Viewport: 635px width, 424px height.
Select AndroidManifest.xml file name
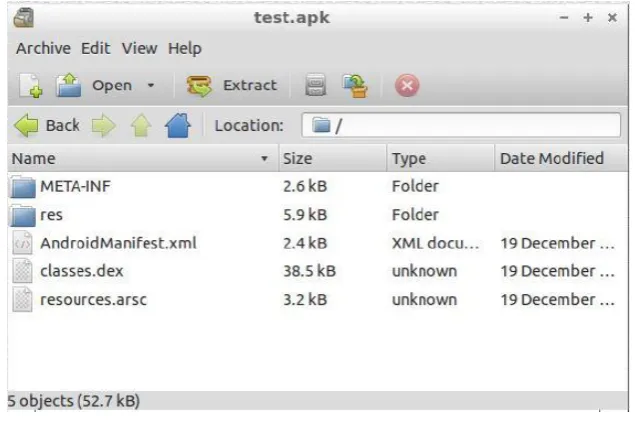click(x=118, y=243)
